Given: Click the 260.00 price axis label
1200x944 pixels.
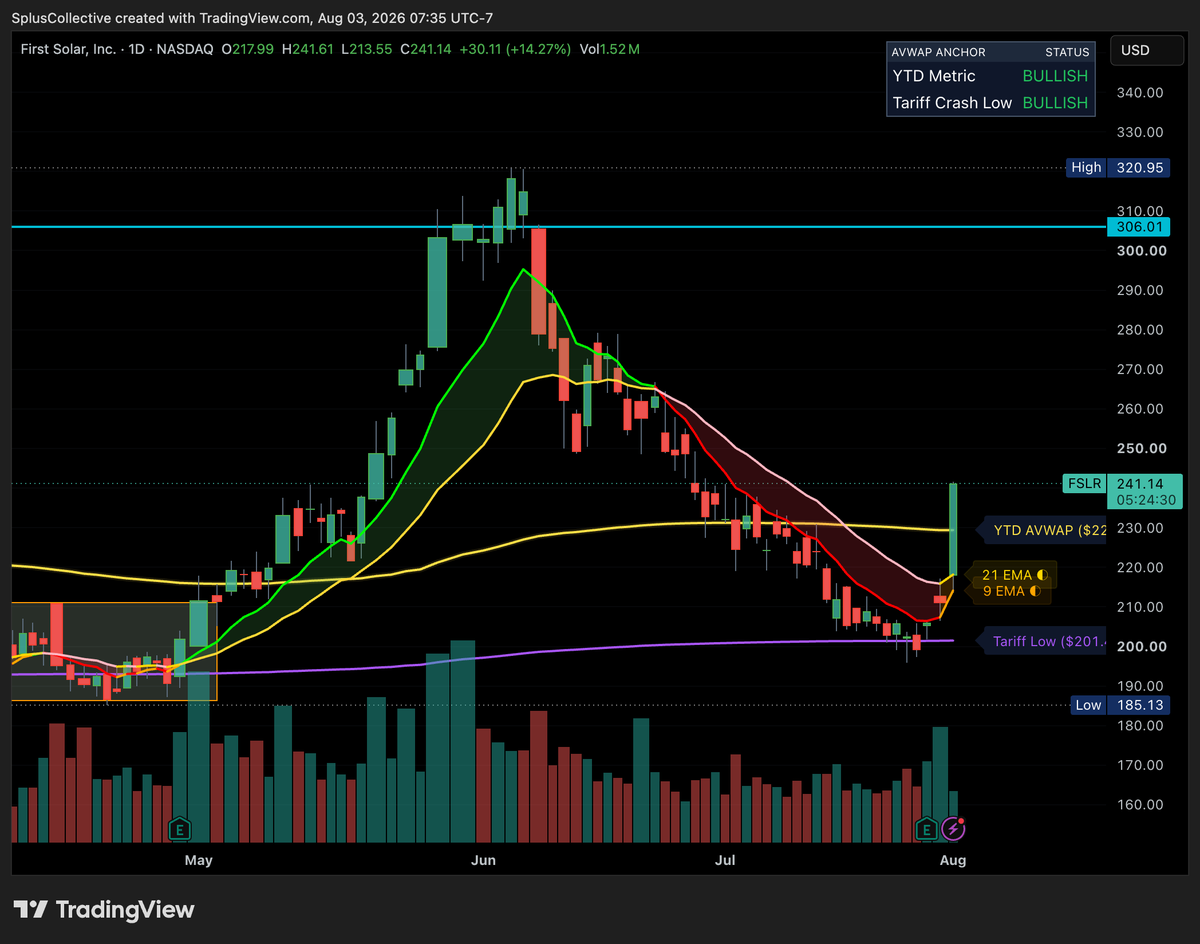Looking at the screenshot, I should tap(1141, 409).
